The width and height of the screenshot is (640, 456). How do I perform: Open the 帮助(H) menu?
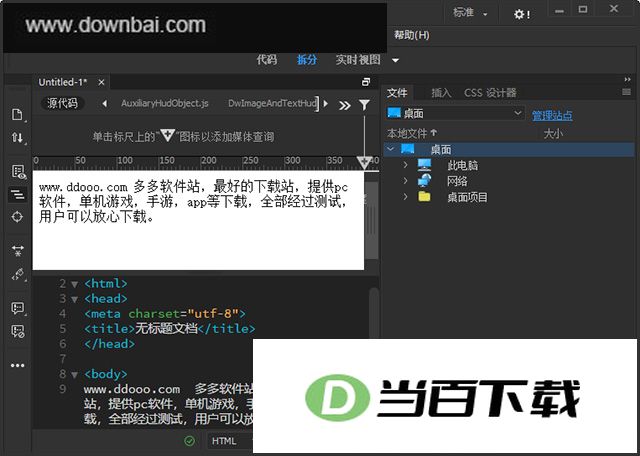point(411,35)
